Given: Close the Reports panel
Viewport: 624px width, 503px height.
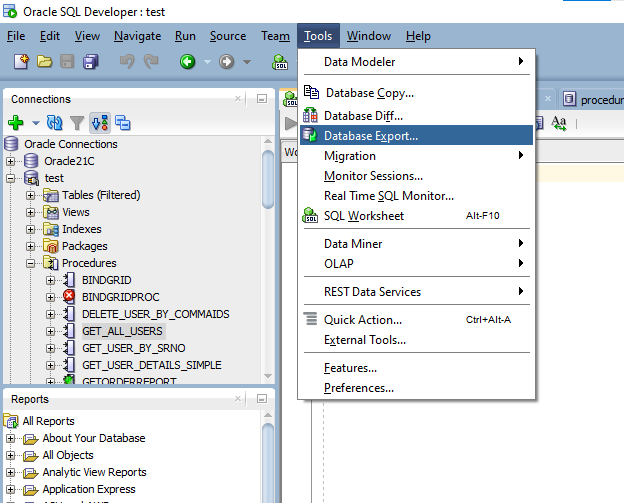Looking at the screenshot, I should point(238,398).
